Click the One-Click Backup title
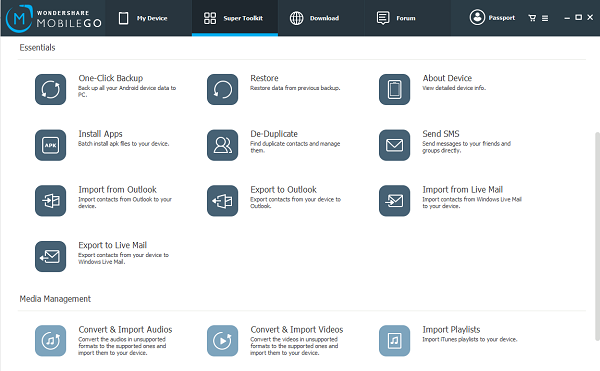The width and height of the screenshot is (600, 371). coord(111,78)
